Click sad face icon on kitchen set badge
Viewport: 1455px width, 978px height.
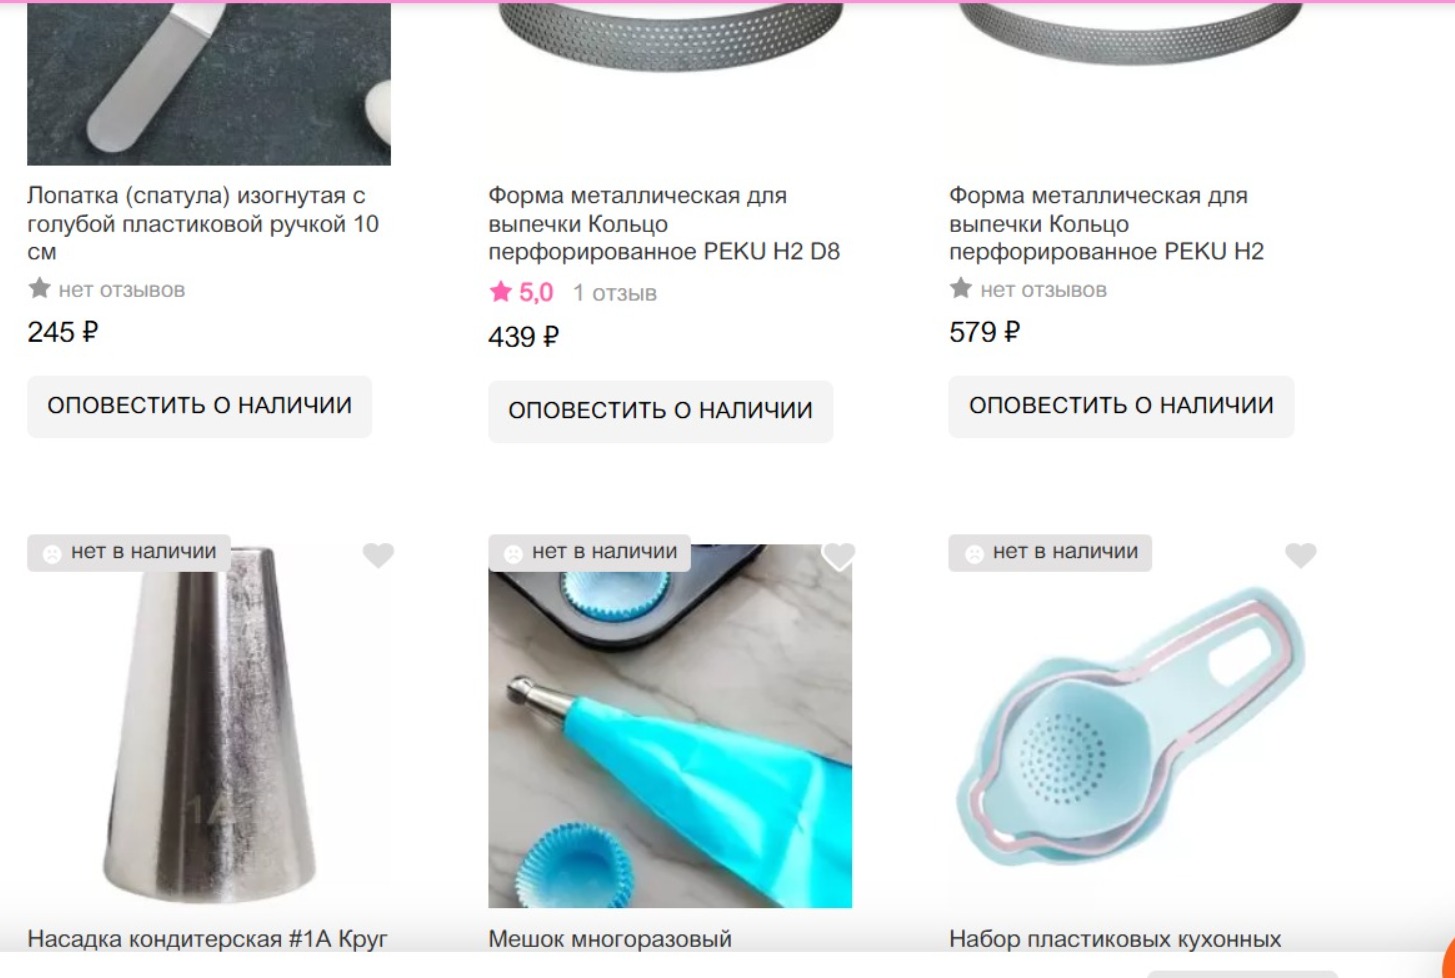click(x=974, y=553)
